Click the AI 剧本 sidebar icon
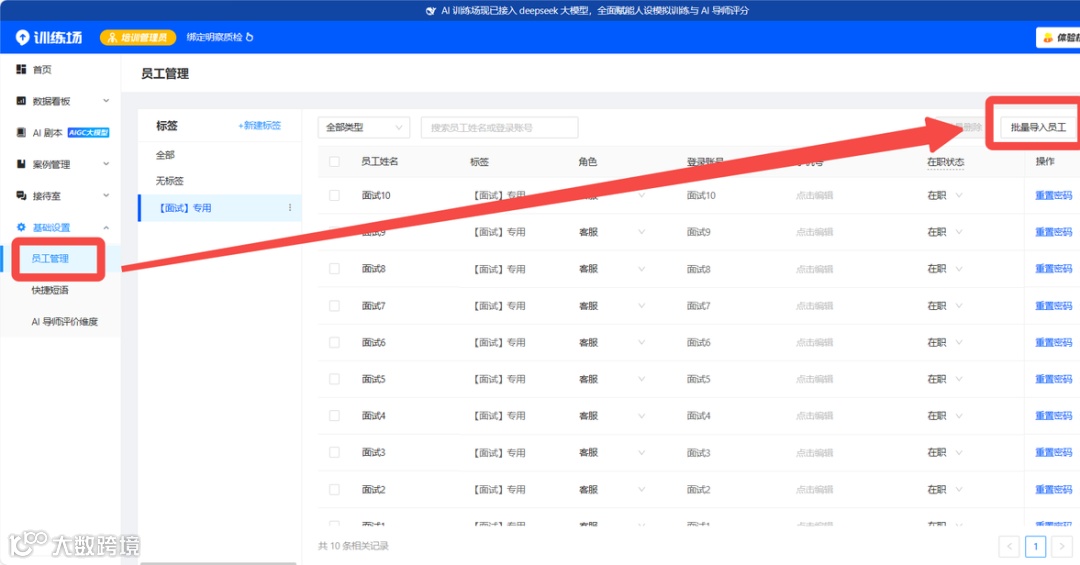 [21, 132]
